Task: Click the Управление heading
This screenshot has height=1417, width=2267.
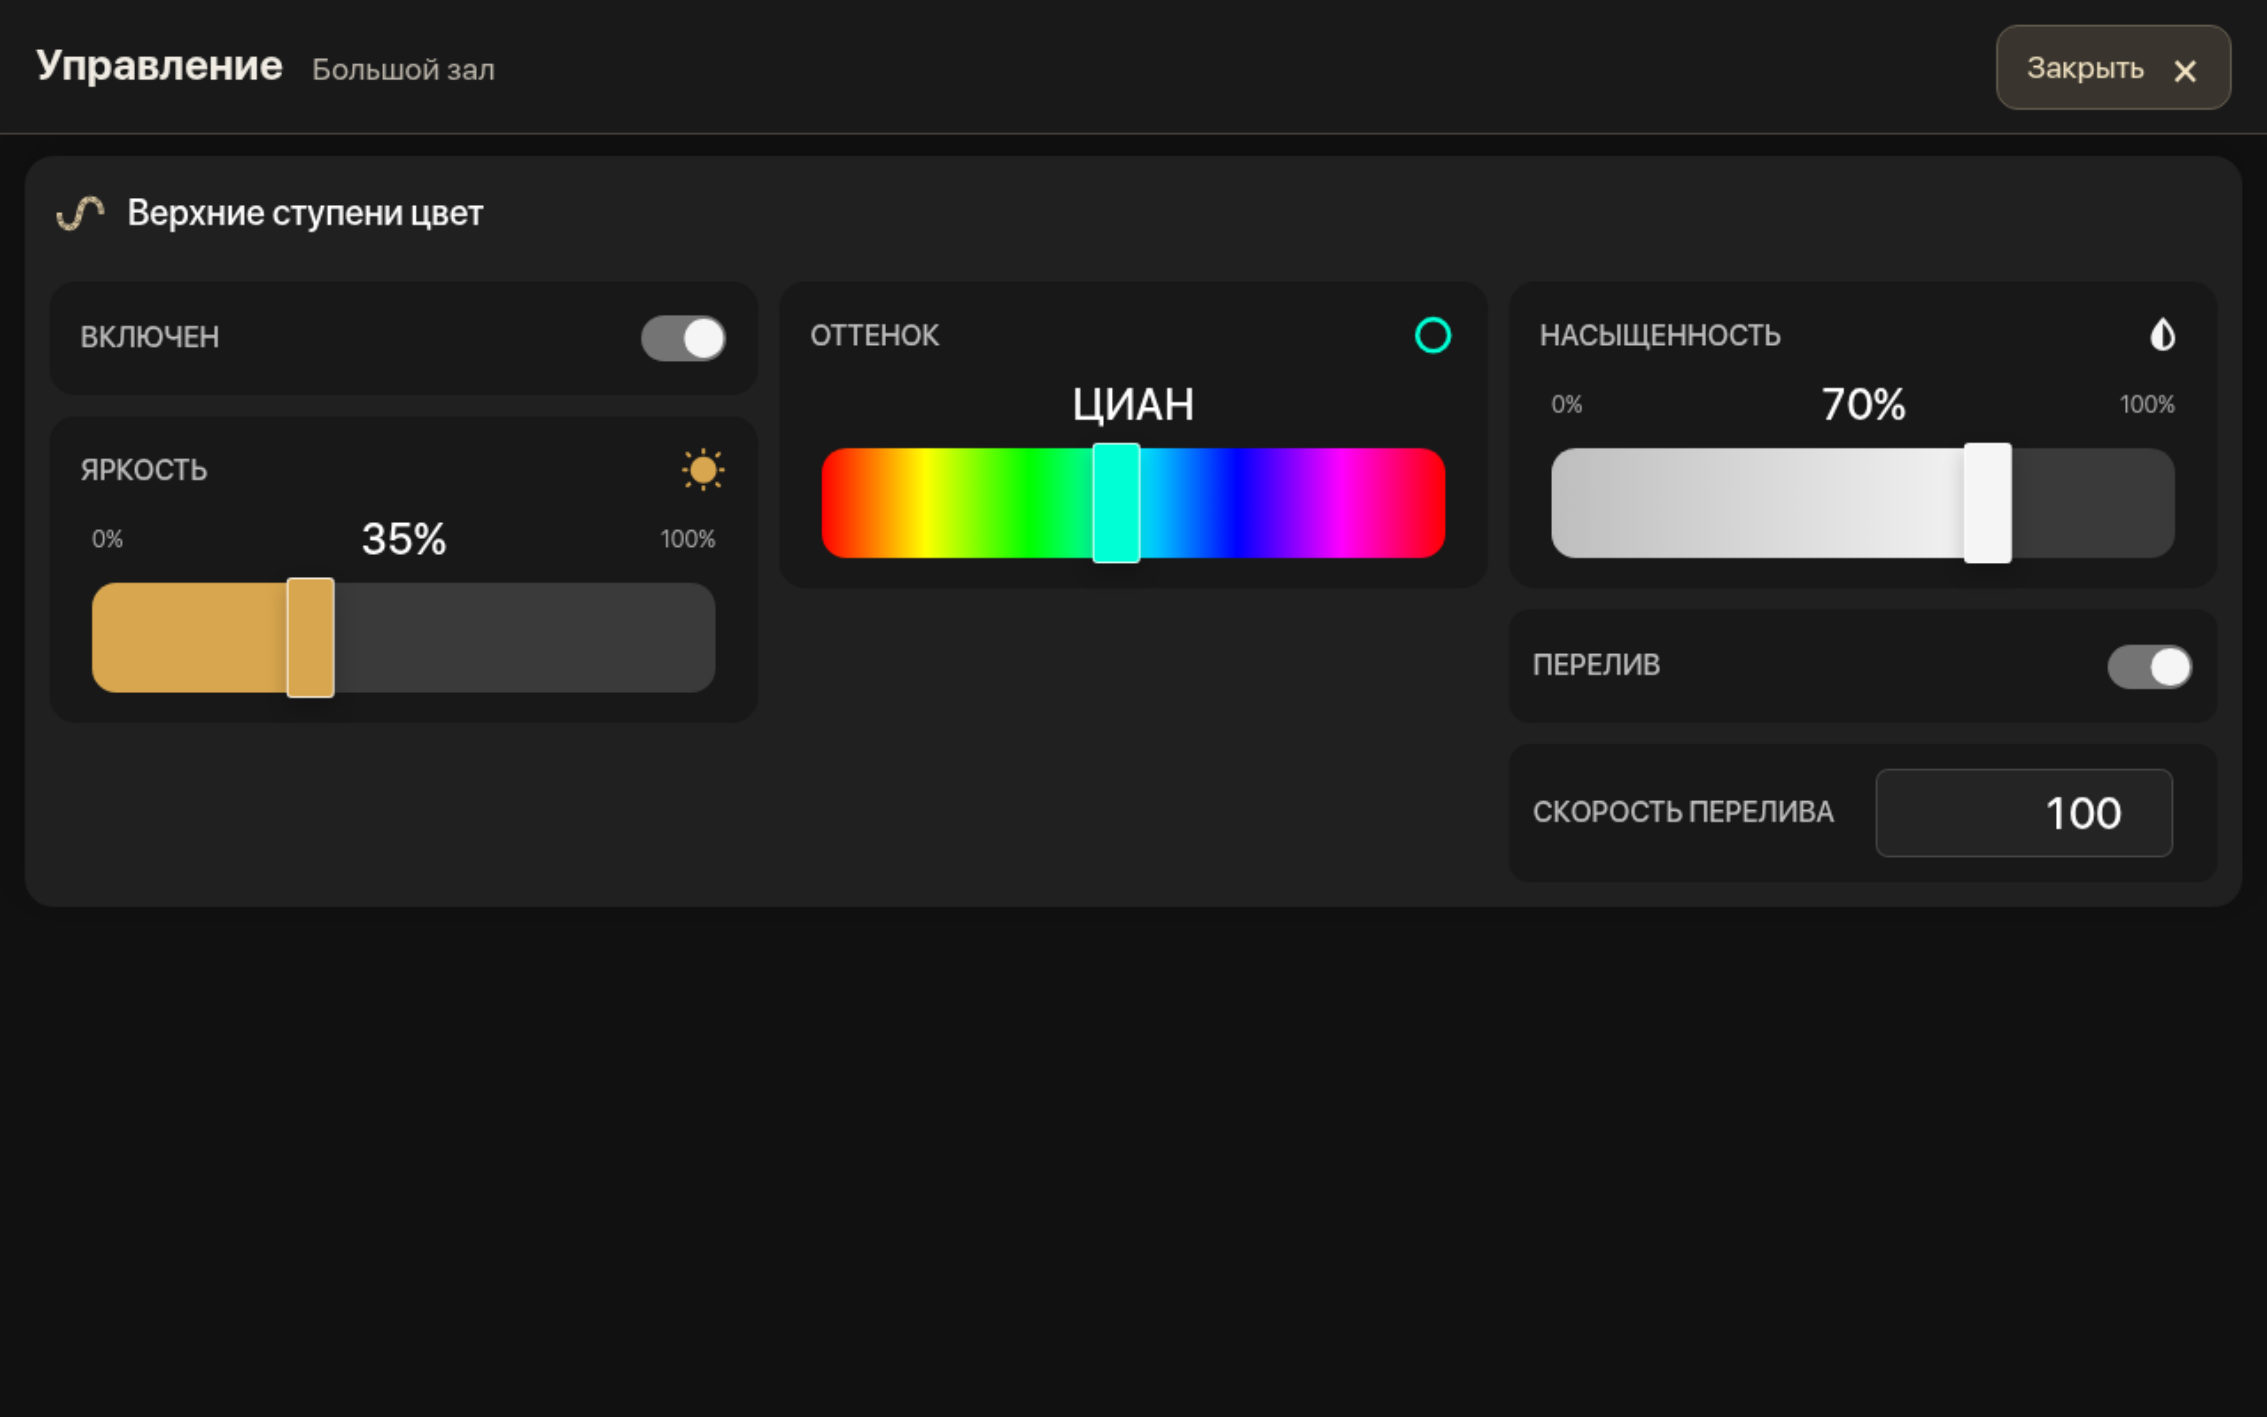Action: (x=159, y=66)
